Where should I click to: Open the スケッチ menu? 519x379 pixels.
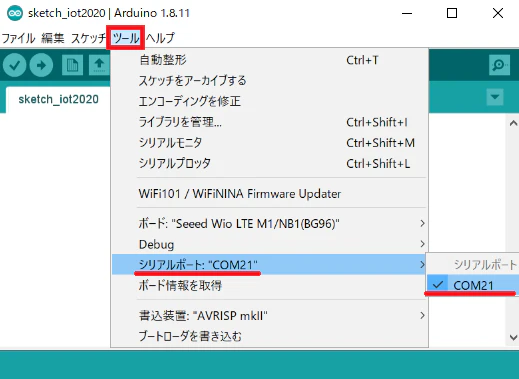(88, 38)
